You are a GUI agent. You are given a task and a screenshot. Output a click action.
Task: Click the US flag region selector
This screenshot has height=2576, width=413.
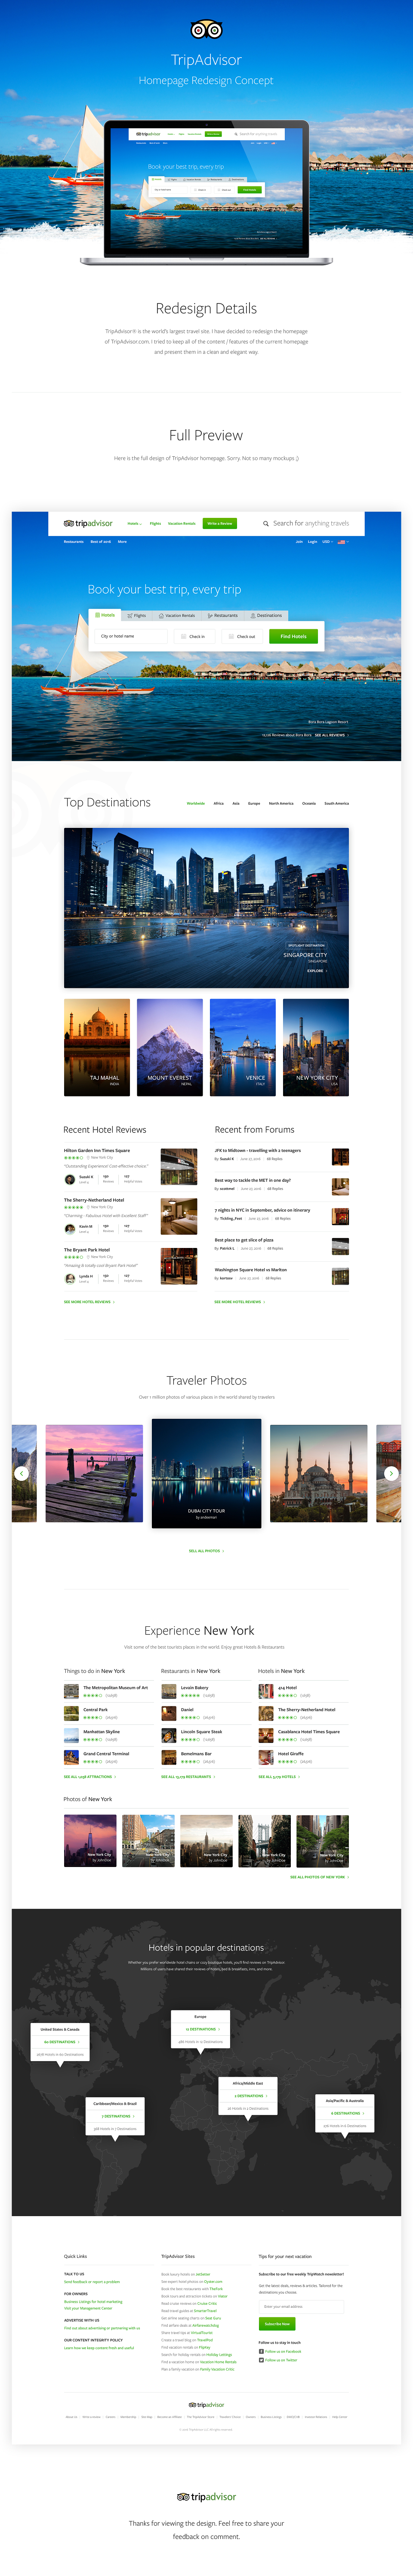[x=342, y=541]
